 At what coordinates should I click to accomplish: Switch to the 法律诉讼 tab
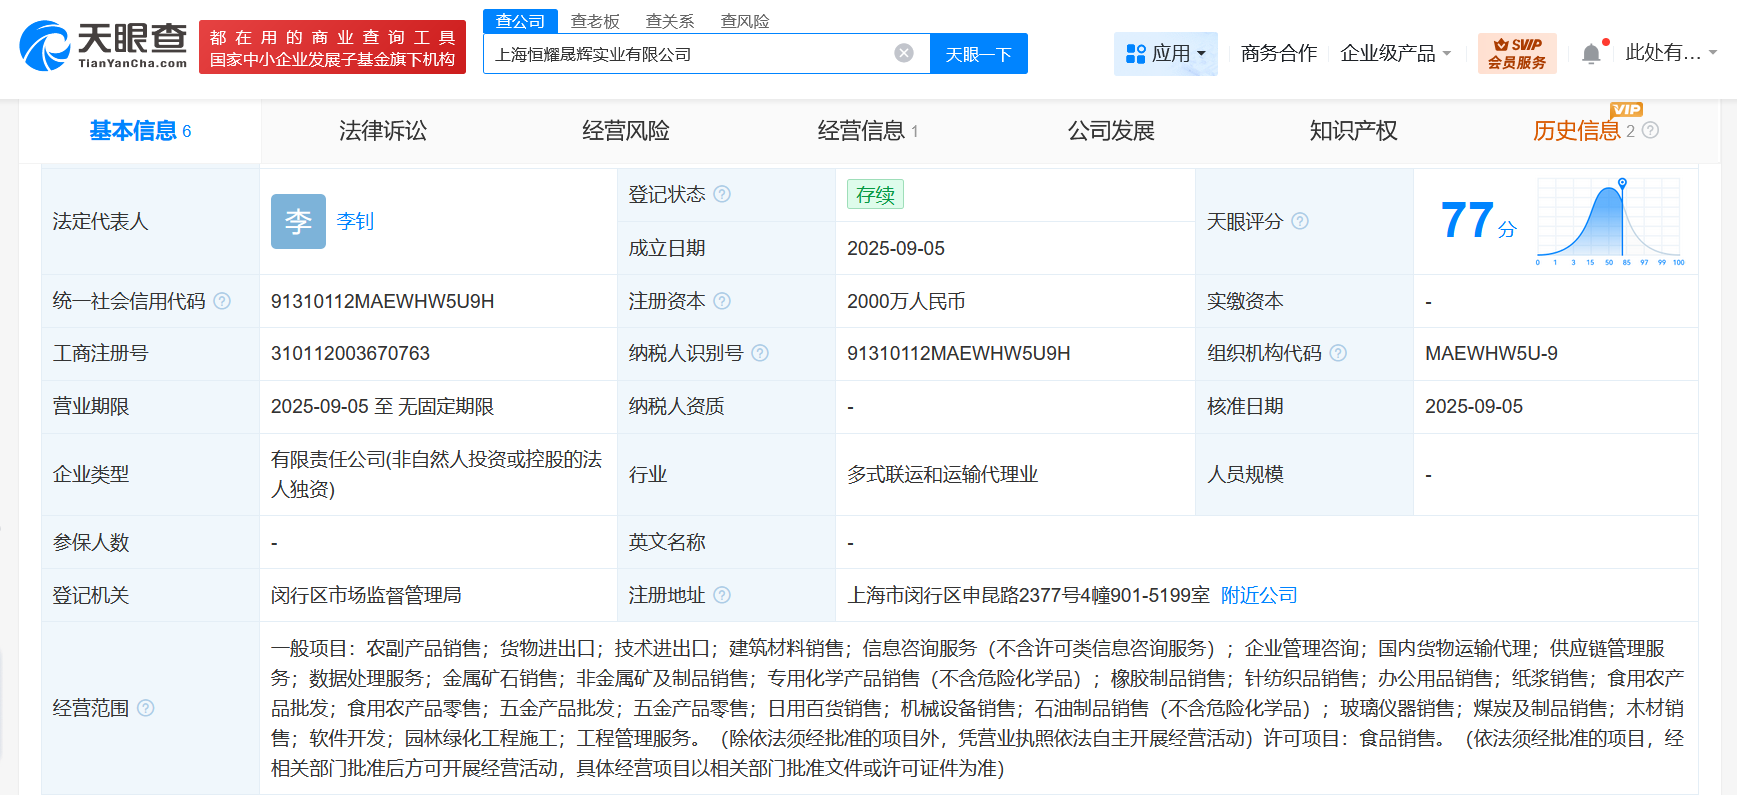pyautogui.click(x=383, y=131)
